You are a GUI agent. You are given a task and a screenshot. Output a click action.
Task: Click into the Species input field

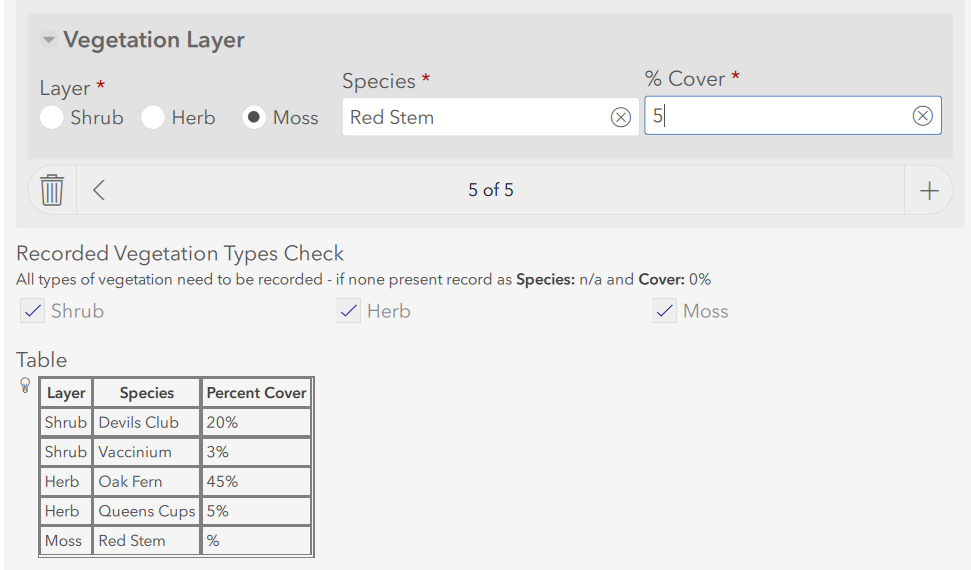(x=475, y=117)
